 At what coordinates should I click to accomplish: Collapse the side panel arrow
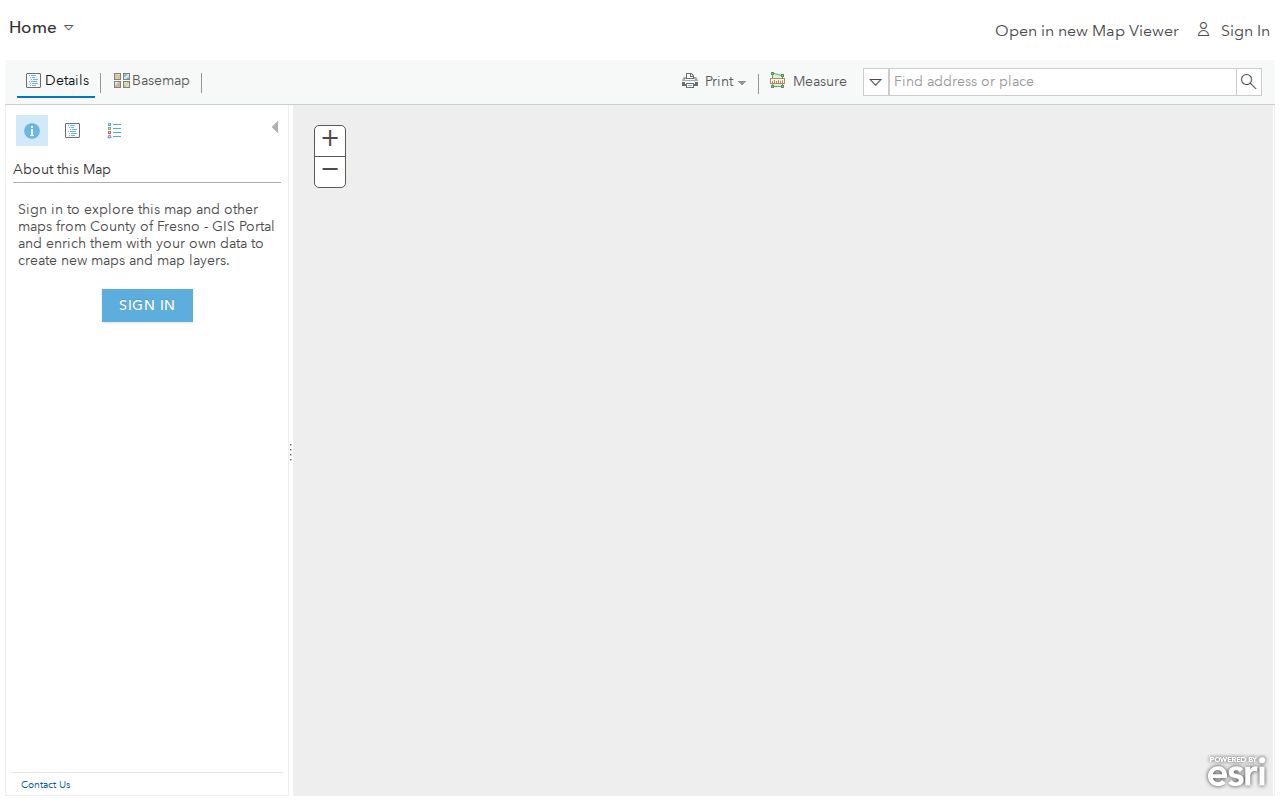(275, 127)
